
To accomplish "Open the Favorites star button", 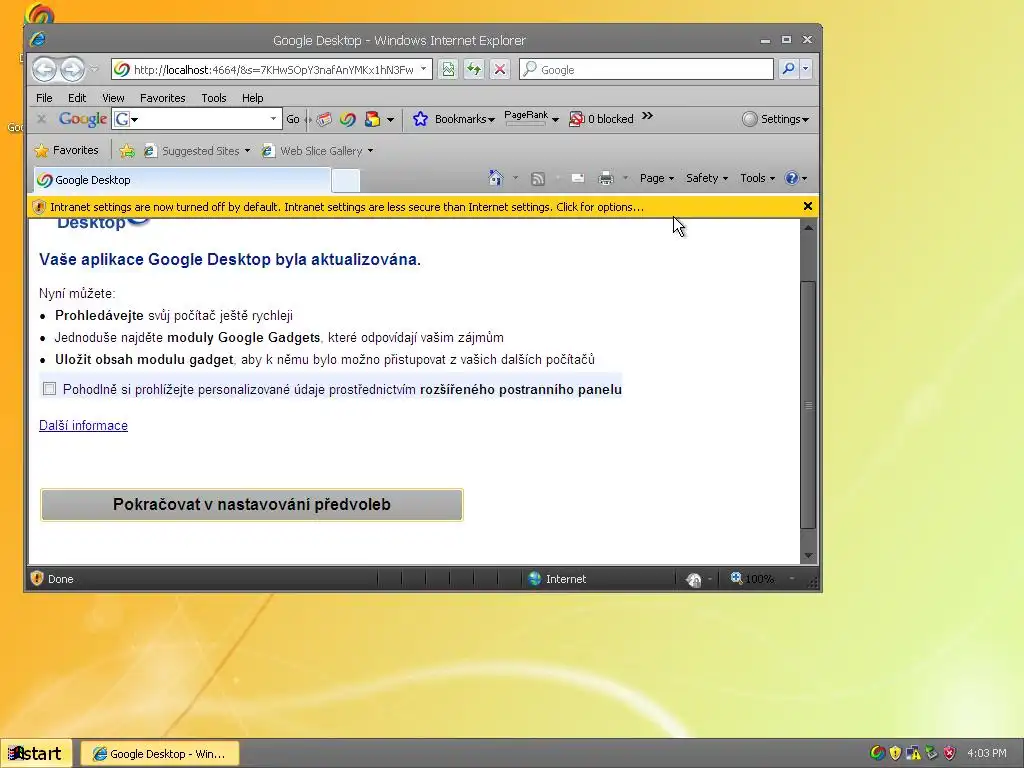I will click(66, 150).
